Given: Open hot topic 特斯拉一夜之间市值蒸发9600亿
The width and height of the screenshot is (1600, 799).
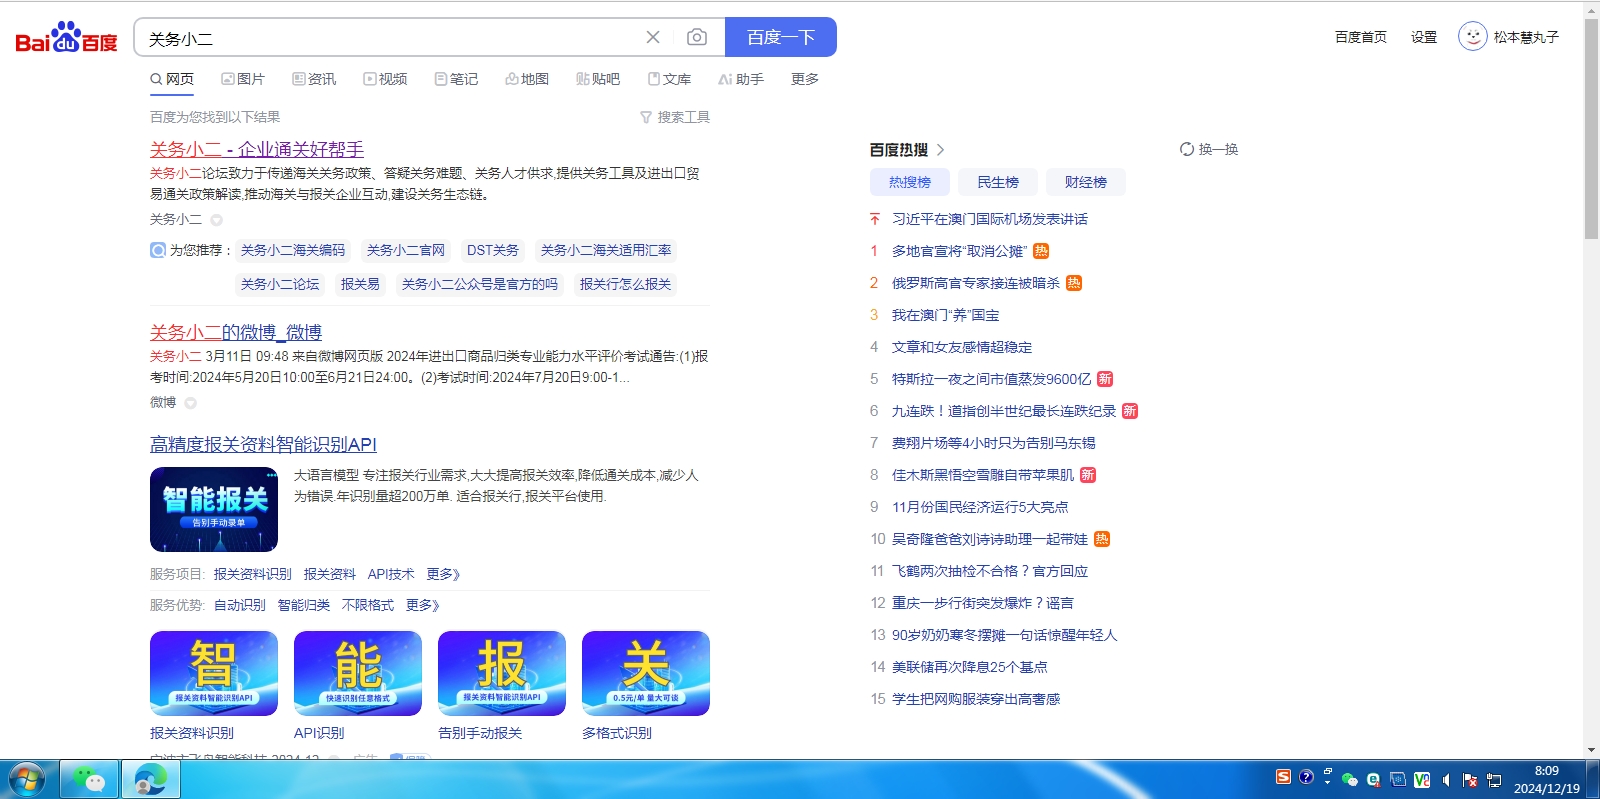Looking at the screenshot, I should (x=992, y=379).
